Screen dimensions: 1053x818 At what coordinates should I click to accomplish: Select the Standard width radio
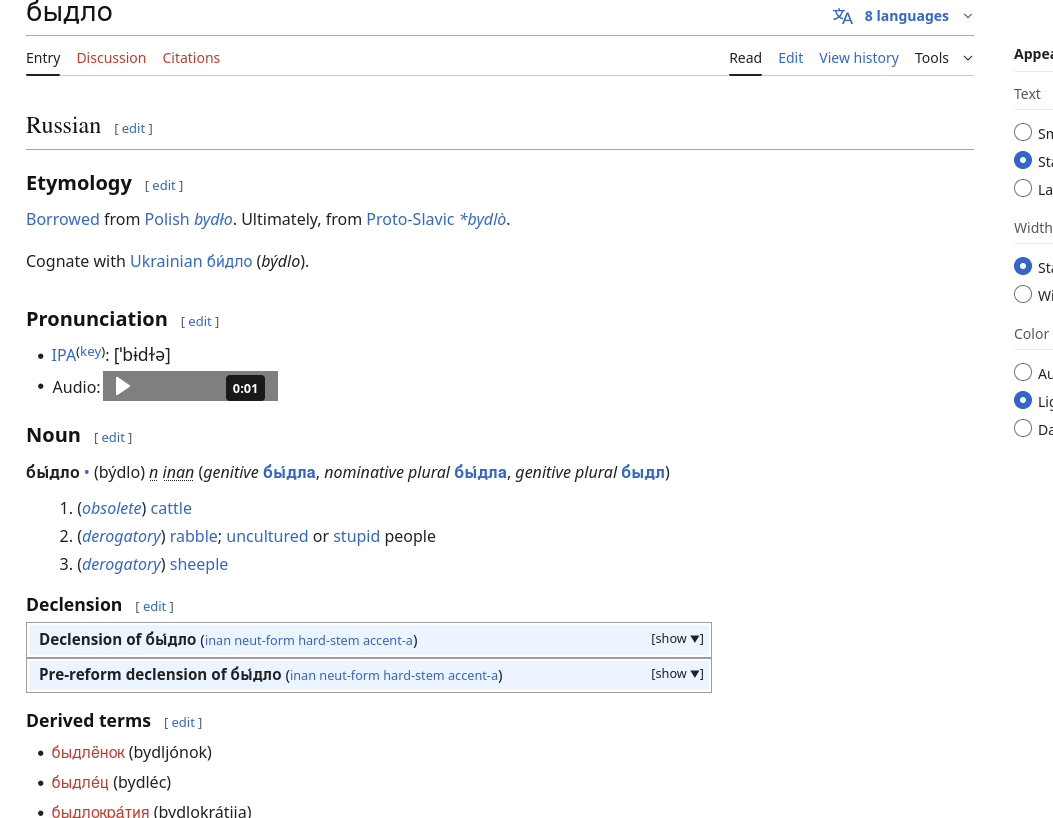click(1023, 267)
